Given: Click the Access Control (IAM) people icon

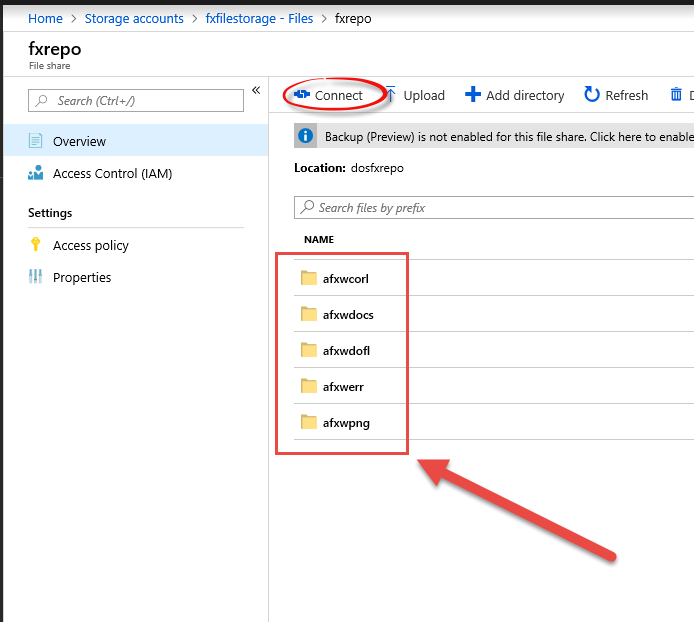Looking at the screenshot, I should point(35,173).
